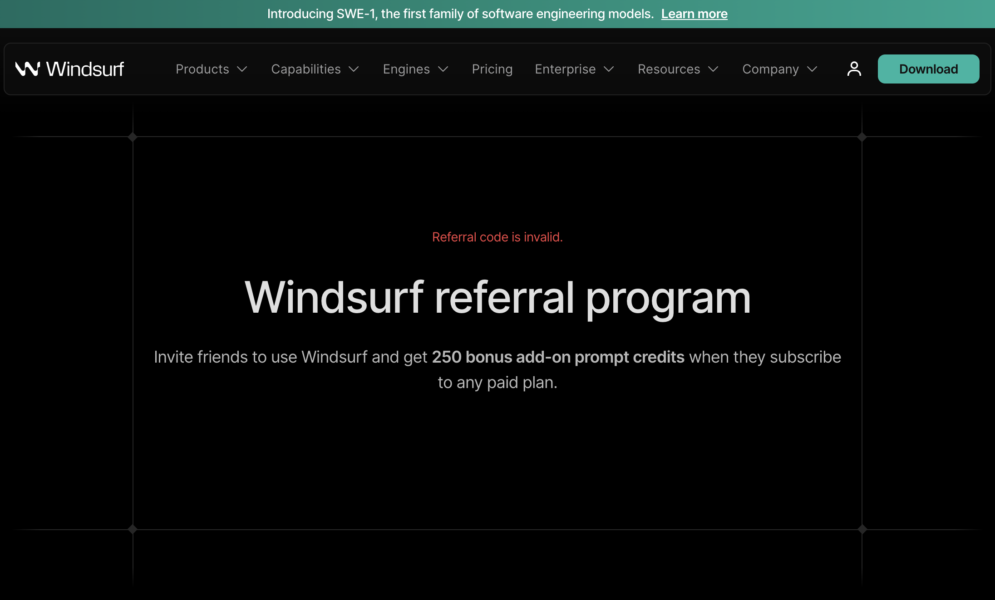
Task: Expand the chevron next to Capabilities
Action: (x=353, y=69)
